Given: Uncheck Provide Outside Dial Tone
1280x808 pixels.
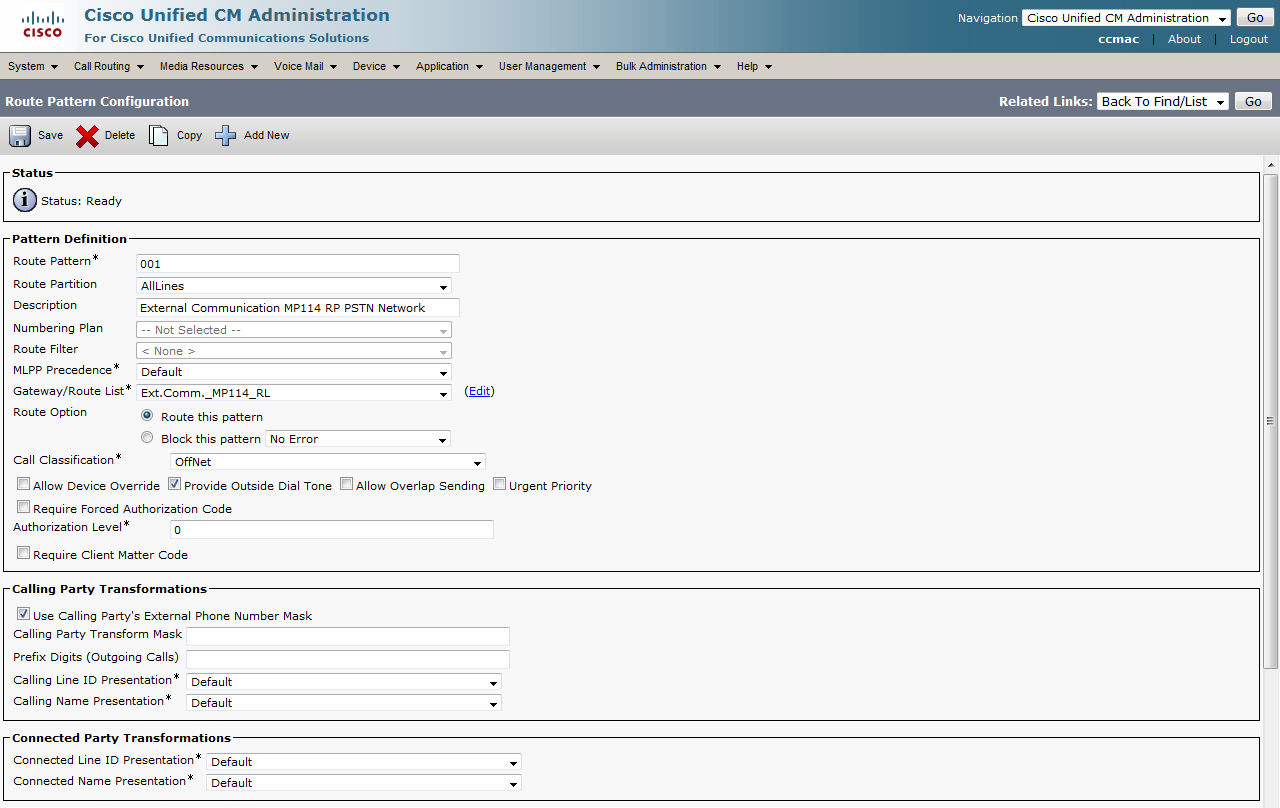Looking at the screenshot, I should [x=174, y=485].
